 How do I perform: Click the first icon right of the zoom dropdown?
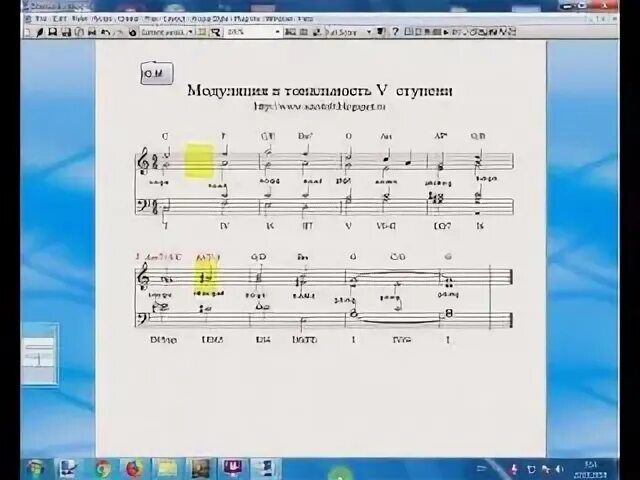(290, 32)
